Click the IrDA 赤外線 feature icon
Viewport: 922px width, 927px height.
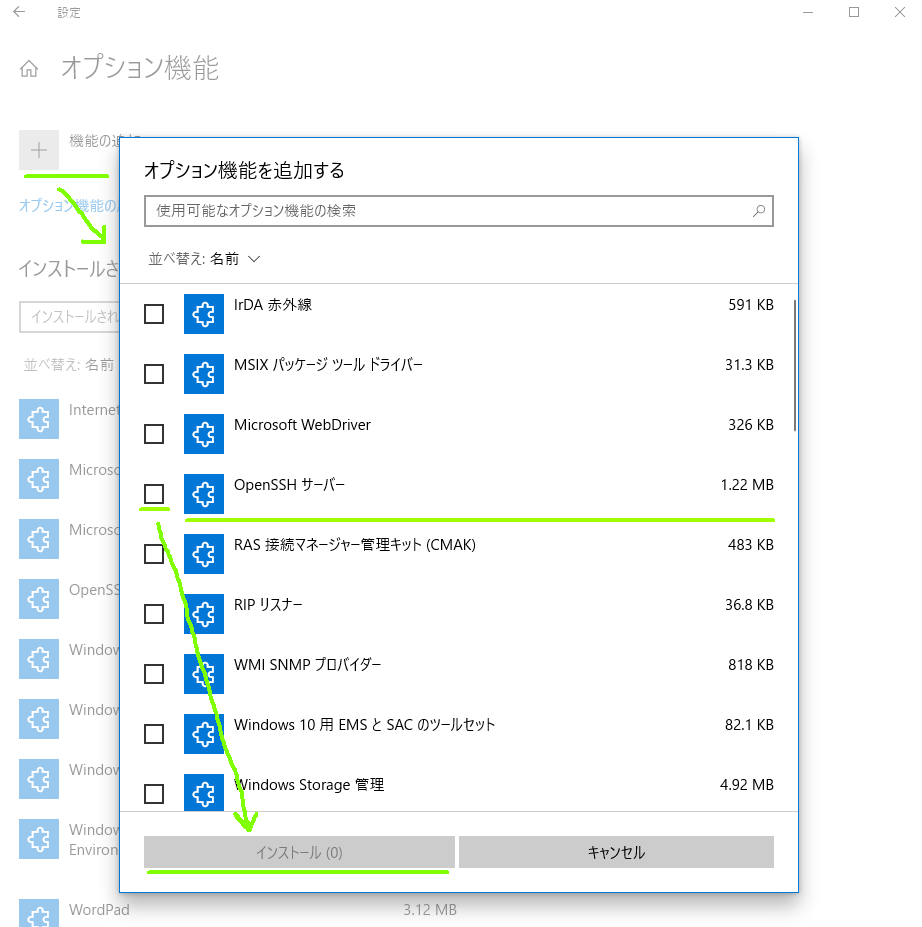pos(204,314)
